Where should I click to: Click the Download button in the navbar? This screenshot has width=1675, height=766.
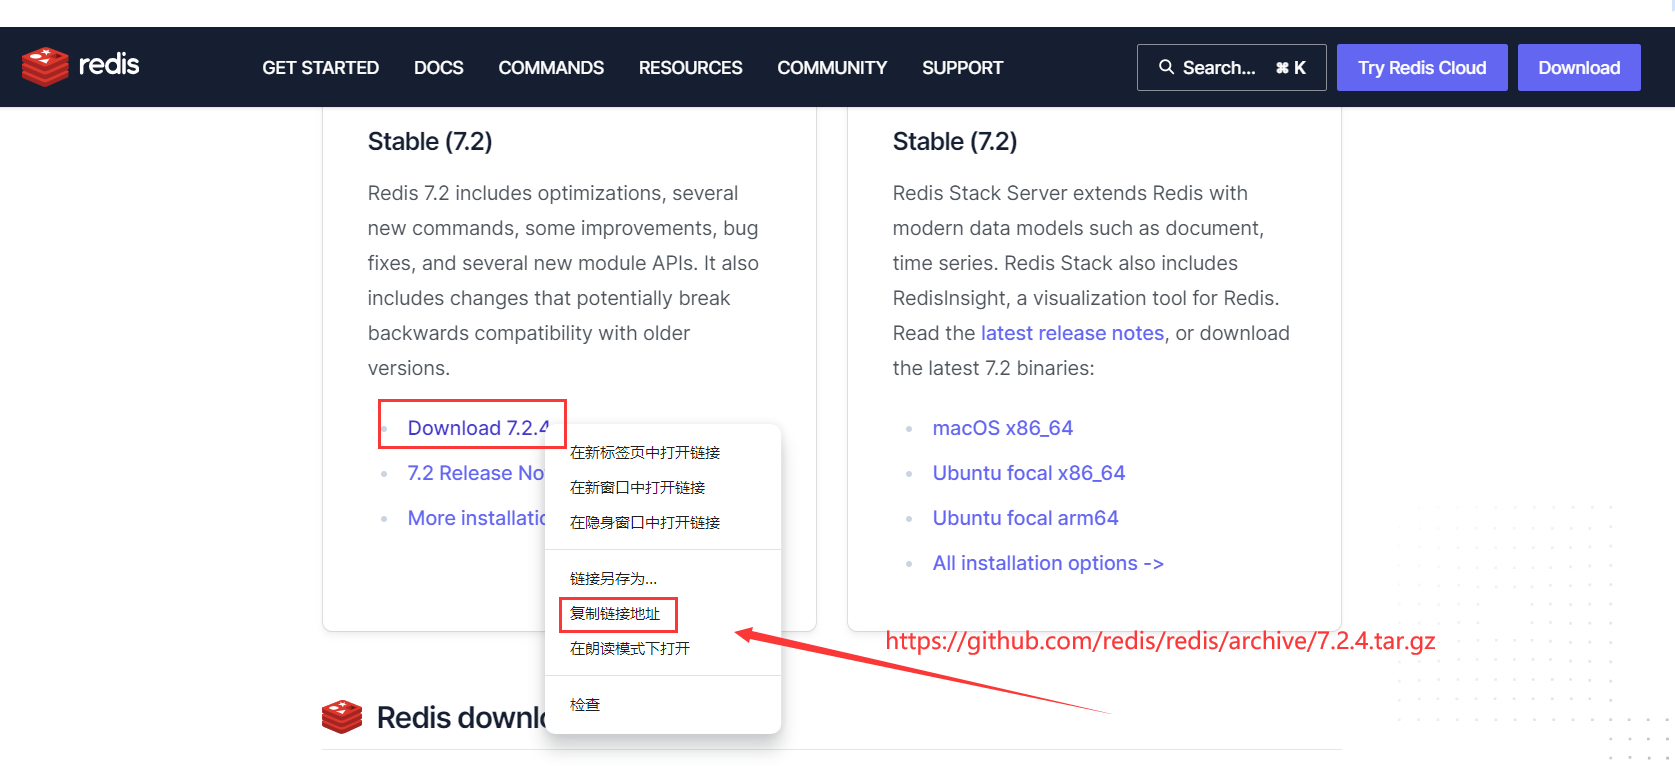(1579, 67)
